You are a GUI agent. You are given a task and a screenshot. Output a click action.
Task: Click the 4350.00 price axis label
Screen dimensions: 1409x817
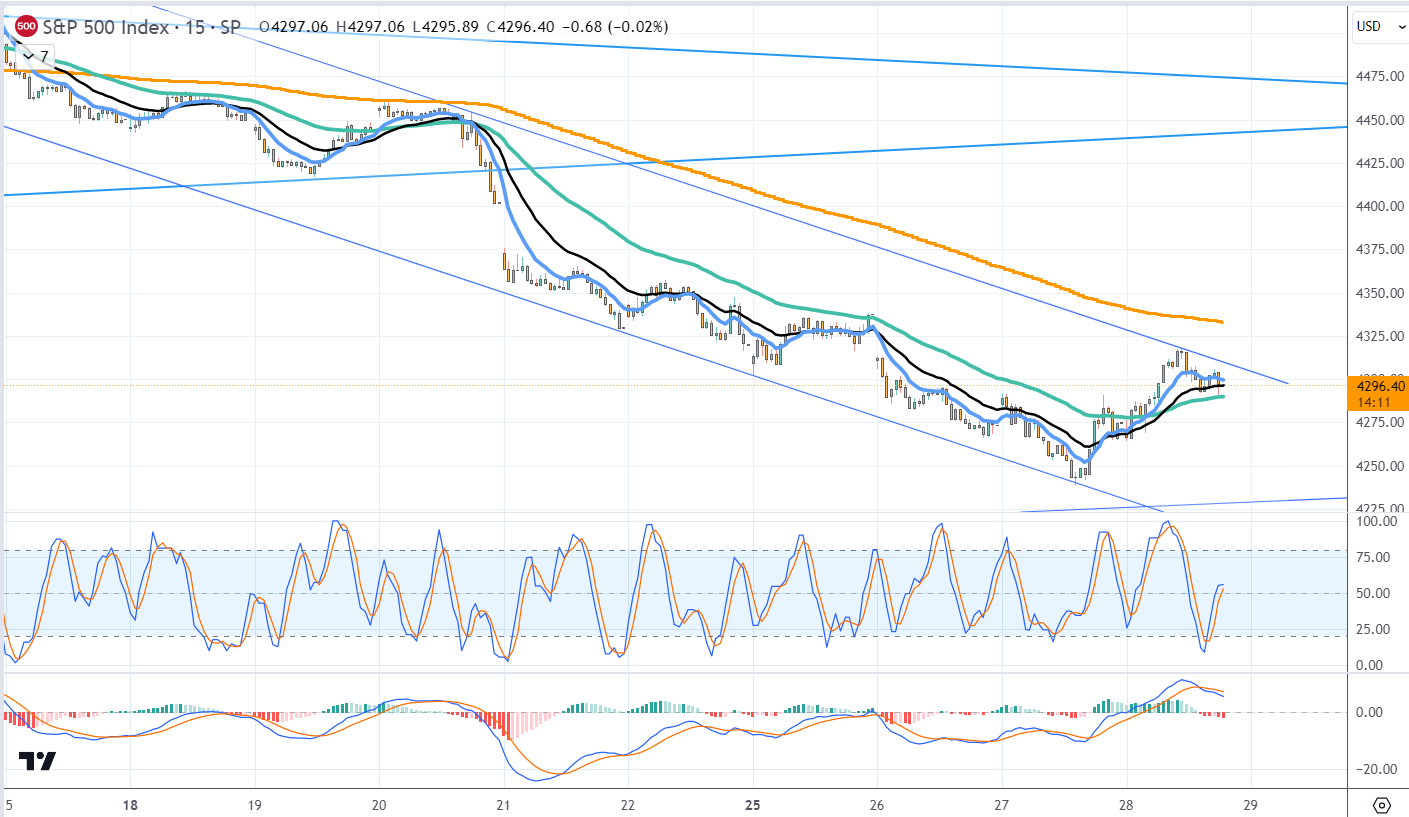[1380, 293]
